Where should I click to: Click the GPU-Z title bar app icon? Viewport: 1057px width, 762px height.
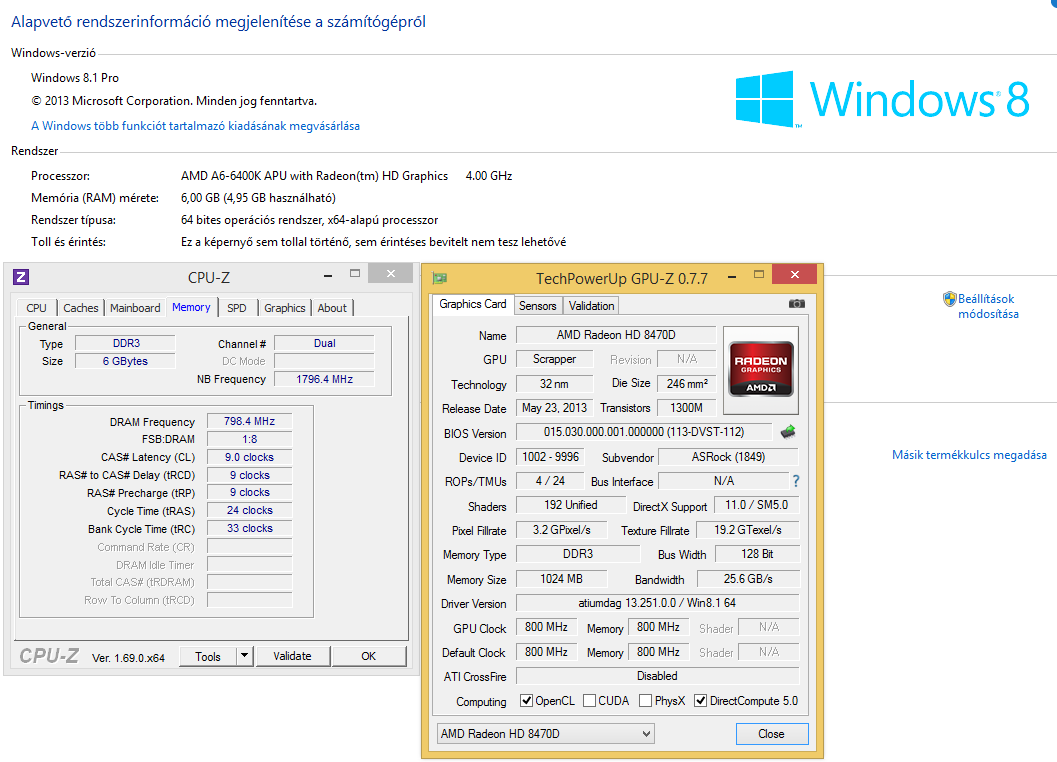point(440,278)
